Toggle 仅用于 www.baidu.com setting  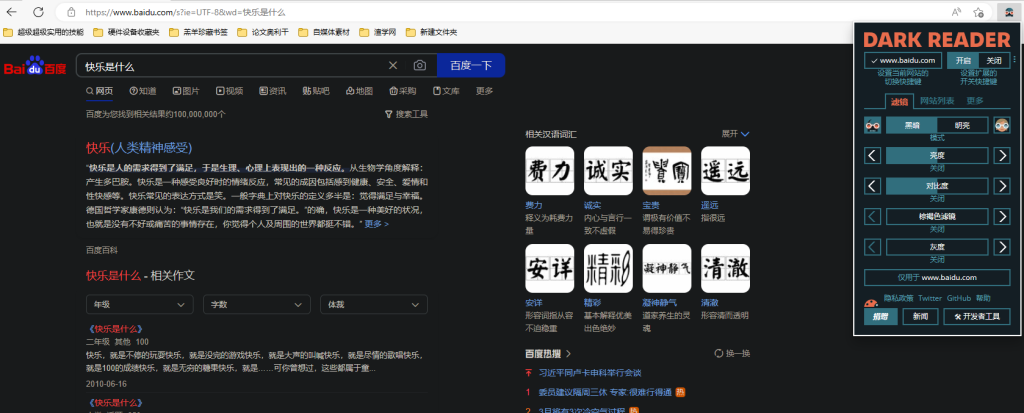(x=937, y=278)
